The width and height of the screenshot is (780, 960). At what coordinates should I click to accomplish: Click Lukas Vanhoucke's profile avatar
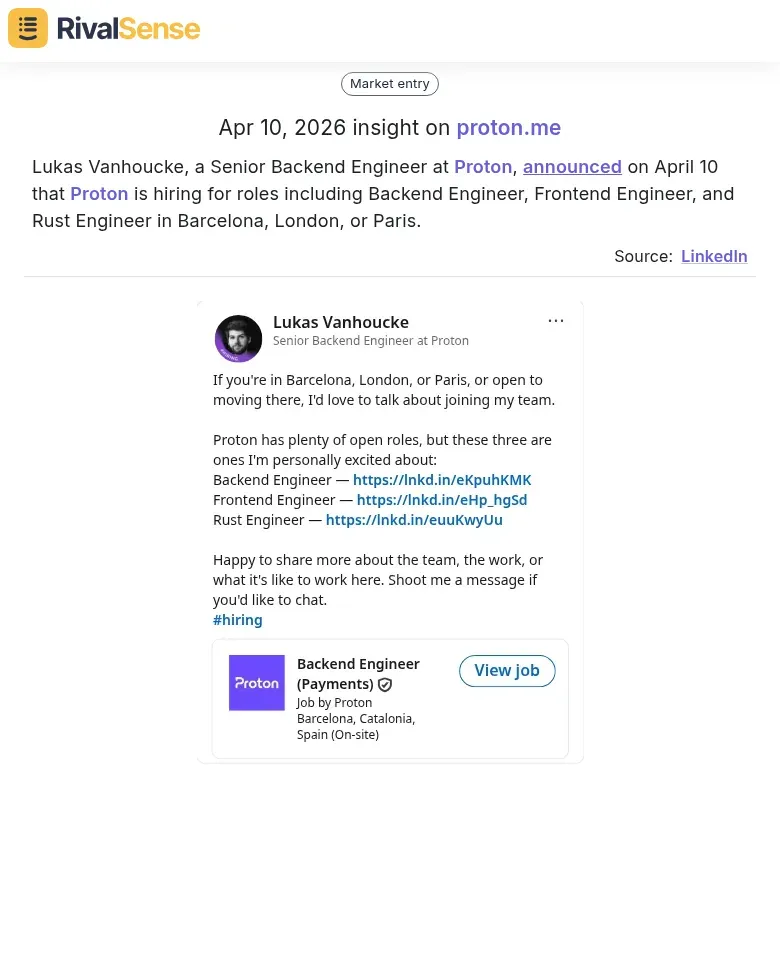coord(238,338)
